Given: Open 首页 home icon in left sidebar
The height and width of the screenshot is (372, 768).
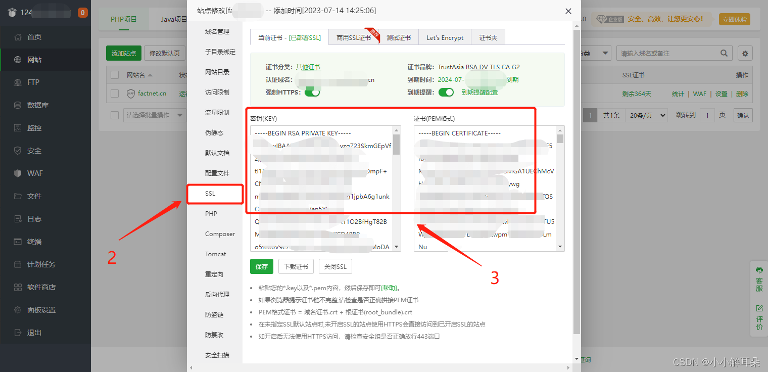Looking at the screenshot, I should [x=18, y=37].
